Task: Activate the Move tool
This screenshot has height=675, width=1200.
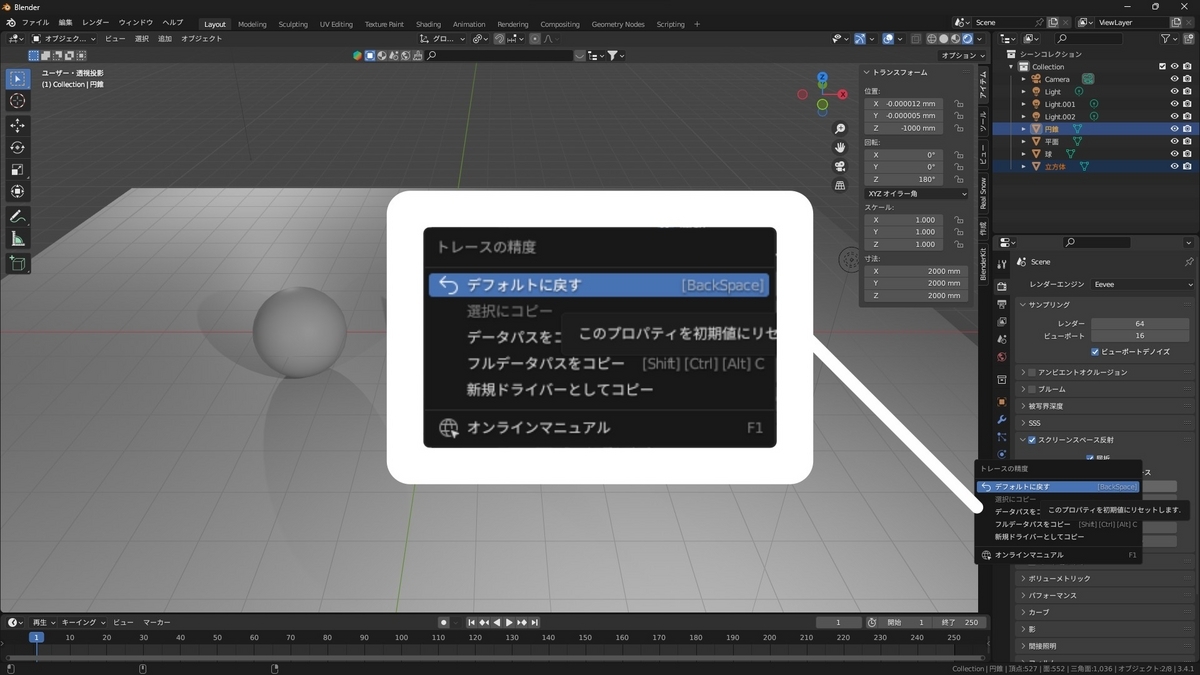Action: coord(17,125)
